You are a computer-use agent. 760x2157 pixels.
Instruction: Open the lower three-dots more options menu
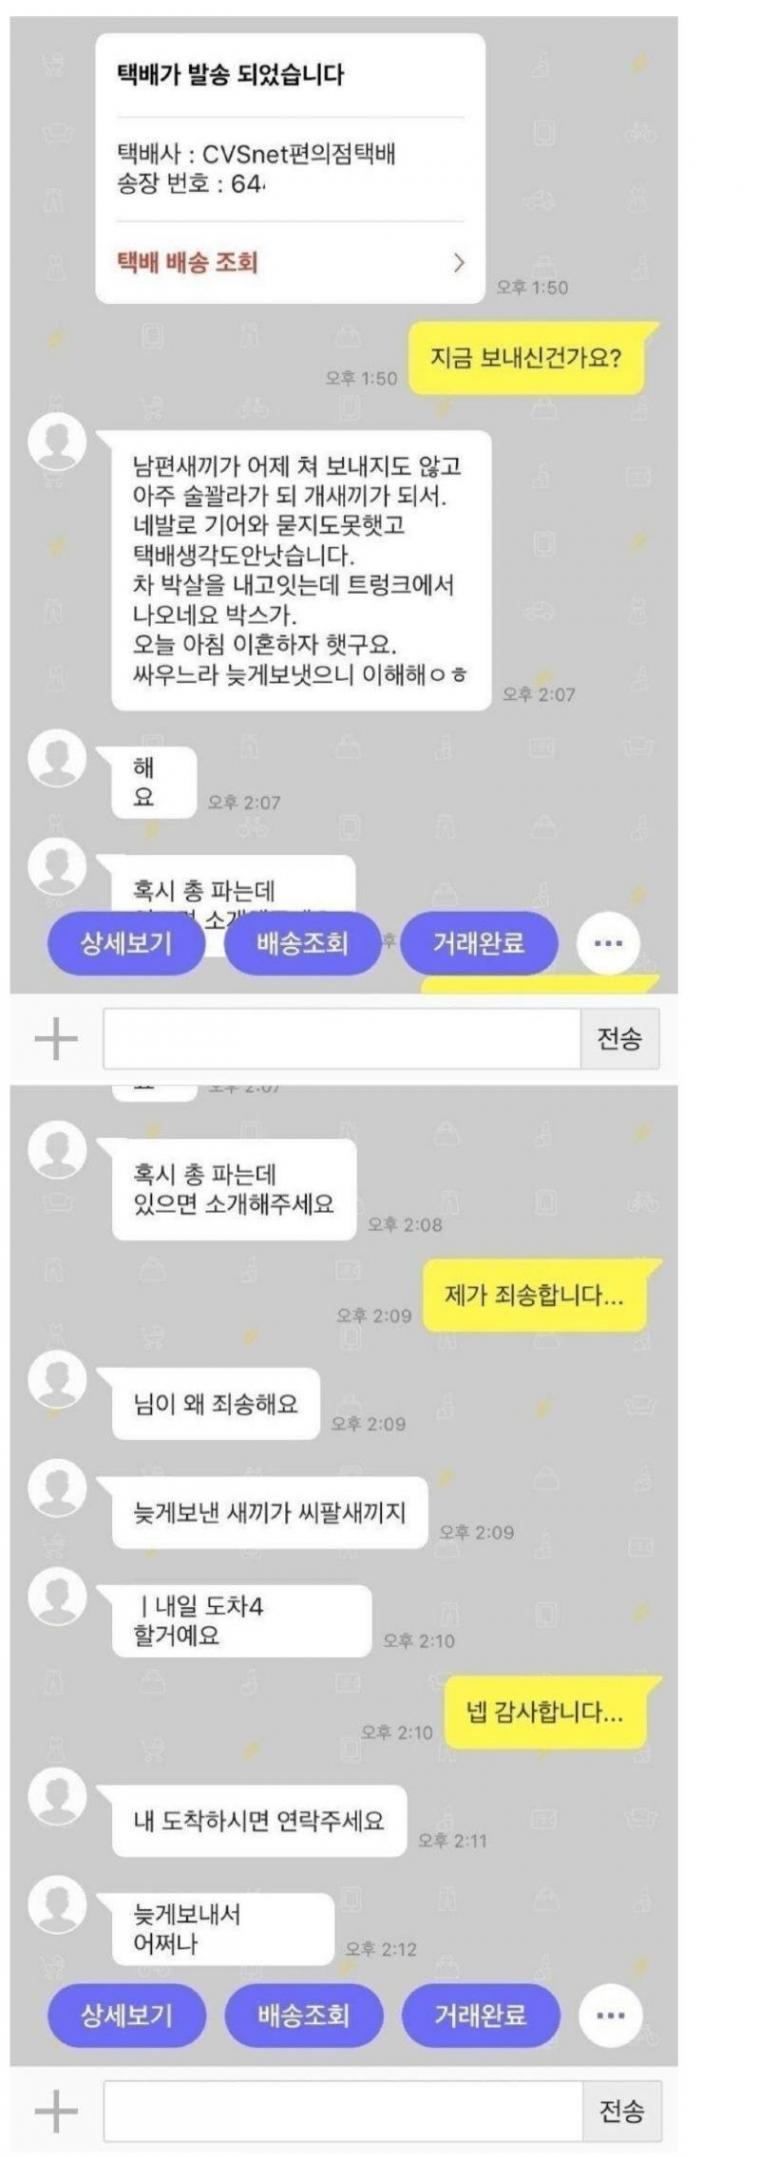tap(610, 2015)
